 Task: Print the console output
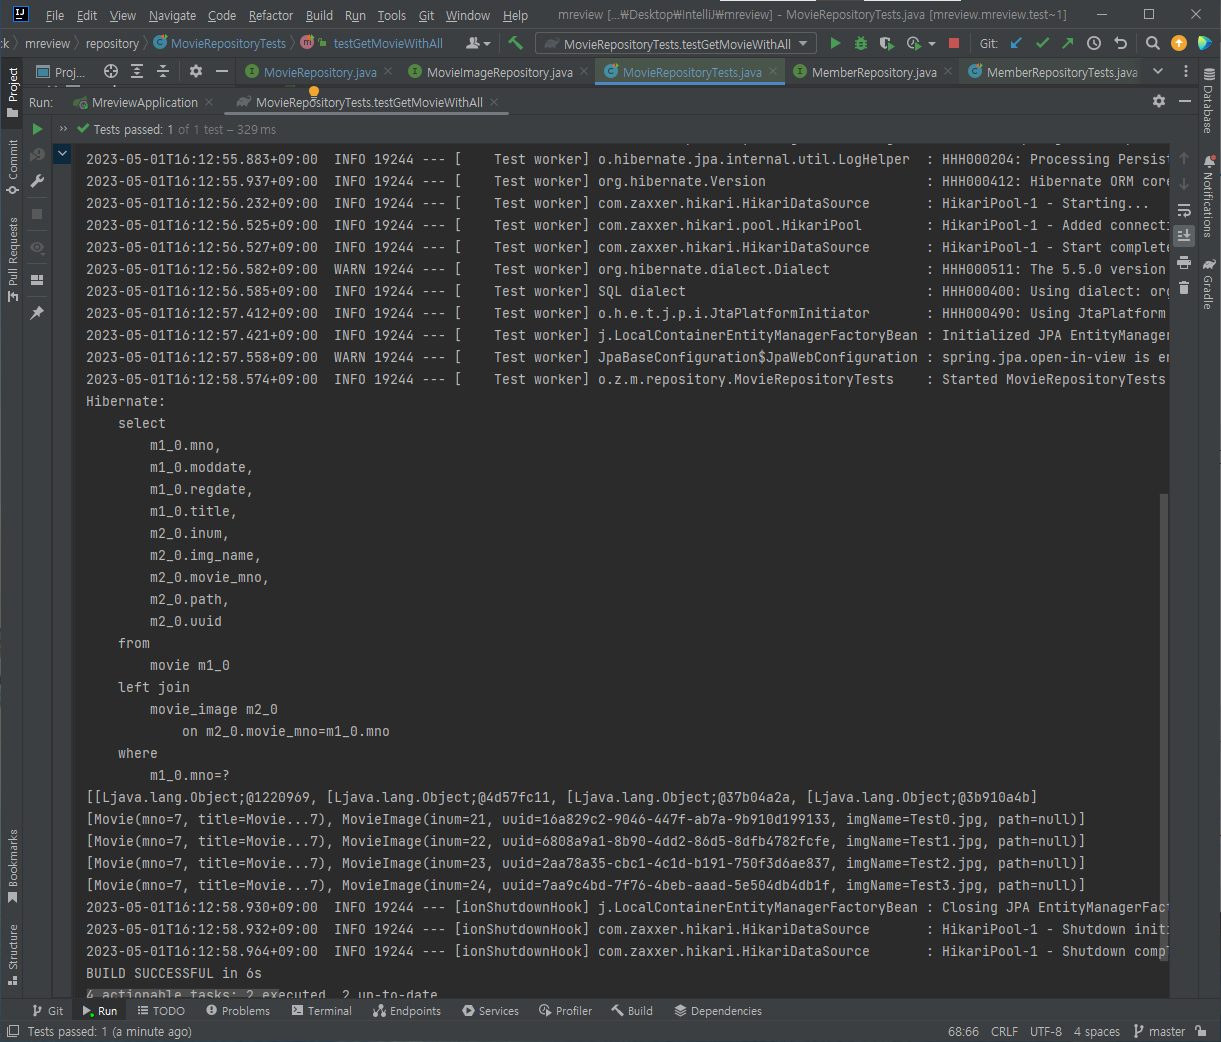pos(1184,262)
